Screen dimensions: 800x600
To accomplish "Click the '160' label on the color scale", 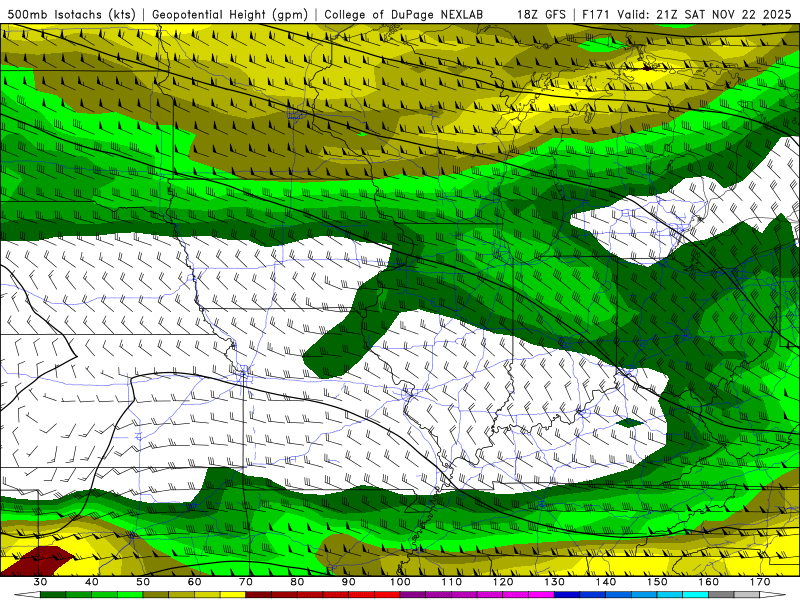I will [x=709, y=582].
